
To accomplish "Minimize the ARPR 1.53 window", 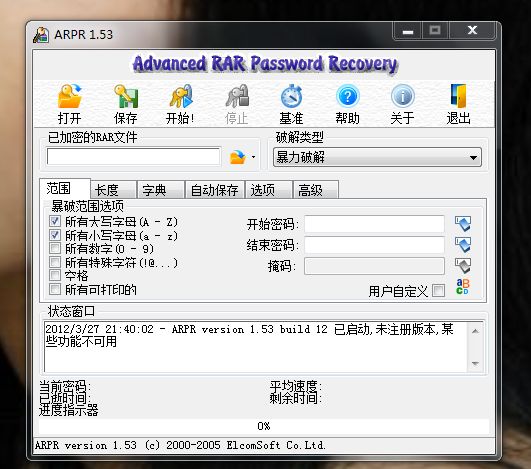I will (x=408, y=31).
